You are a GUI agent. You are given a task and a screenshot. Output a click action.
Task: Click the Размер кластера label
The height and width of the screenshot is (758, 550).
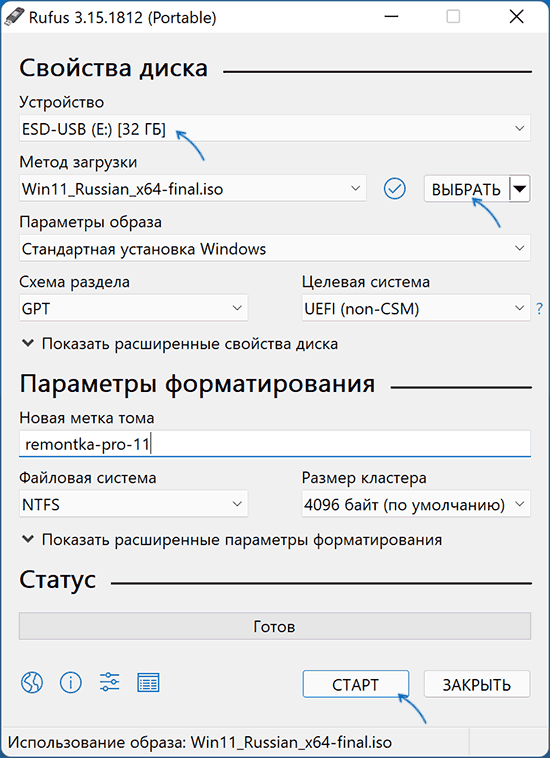364,478
